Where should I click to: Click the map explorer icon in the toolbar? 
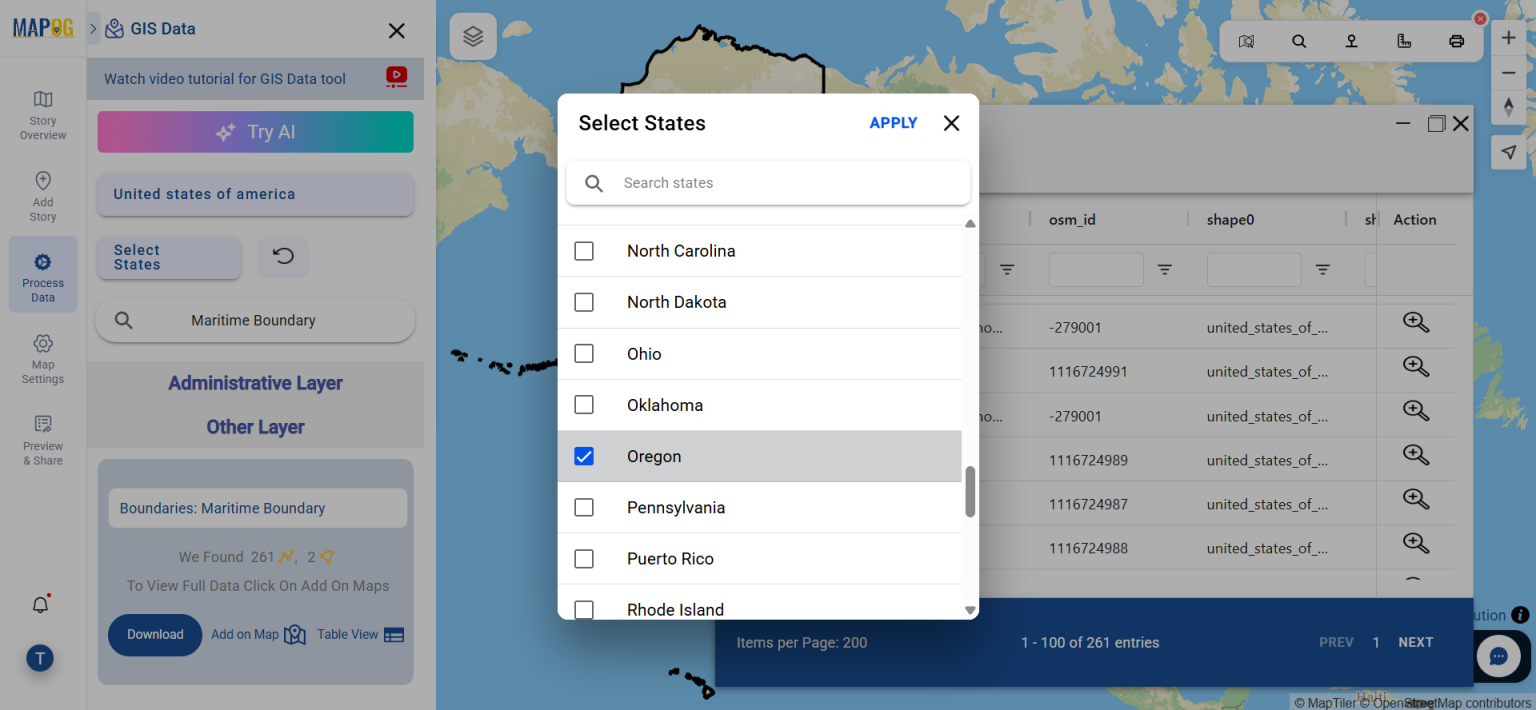point(1246,41)
